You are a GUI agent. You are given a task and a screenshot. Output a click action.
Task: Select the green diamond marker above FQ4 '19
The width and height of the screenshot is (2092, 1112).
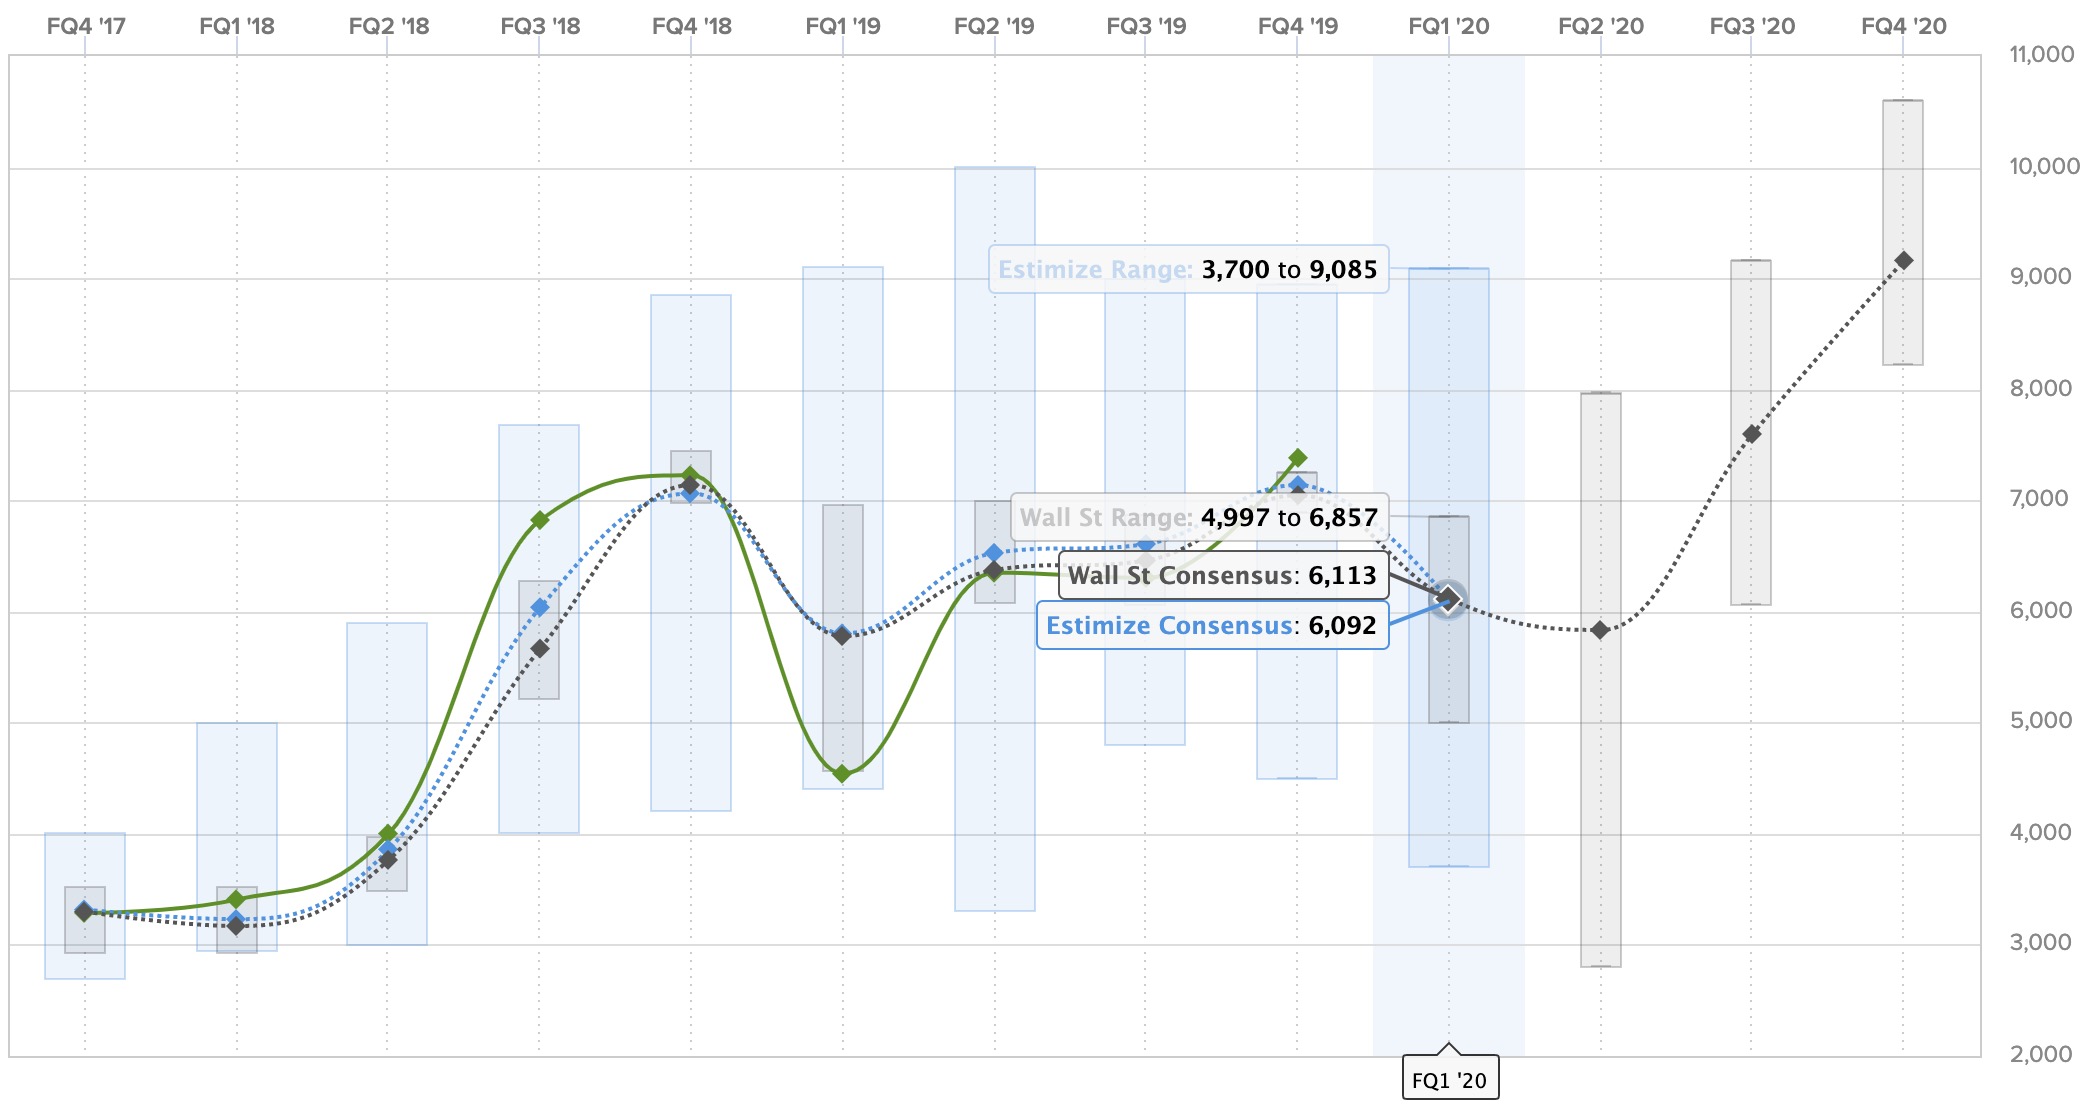pyautogui.click(x=1298, y=458)
